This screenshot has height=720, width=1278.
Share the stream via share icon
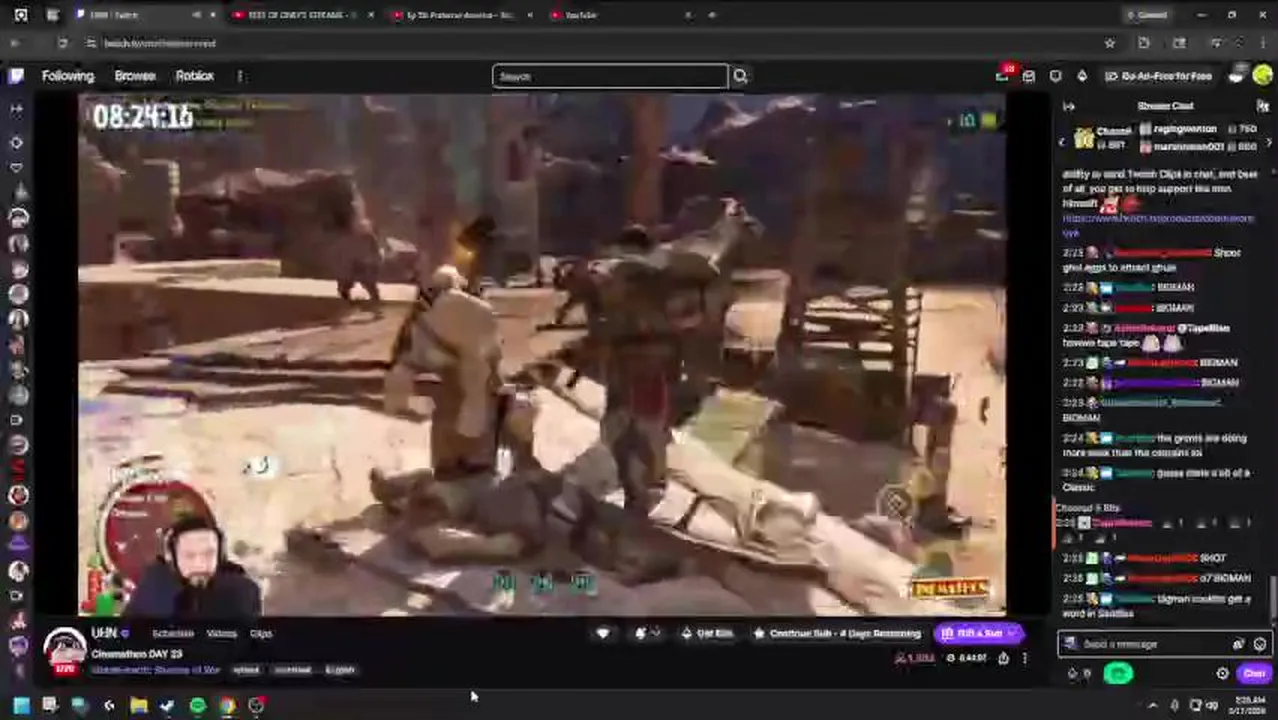point(1003,658)
